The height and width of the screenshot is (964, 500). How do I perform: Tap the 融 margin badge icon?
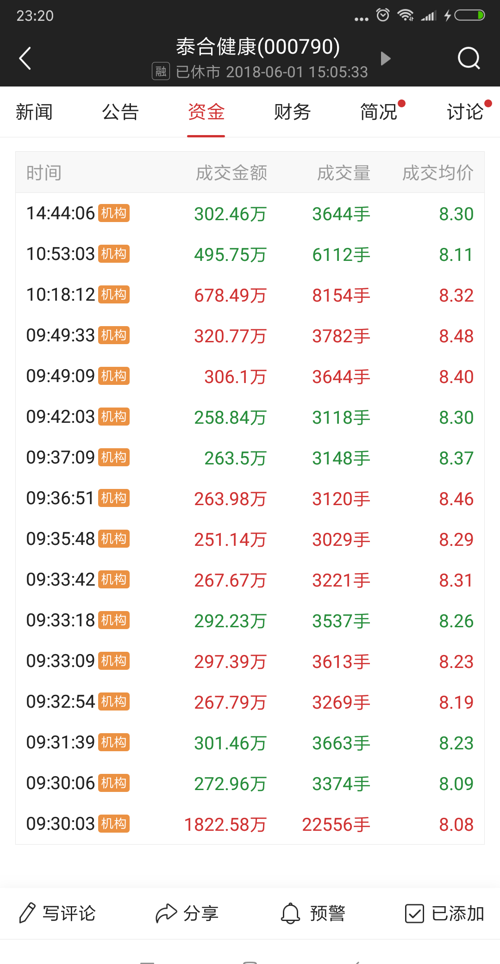(x=161, y=72)
